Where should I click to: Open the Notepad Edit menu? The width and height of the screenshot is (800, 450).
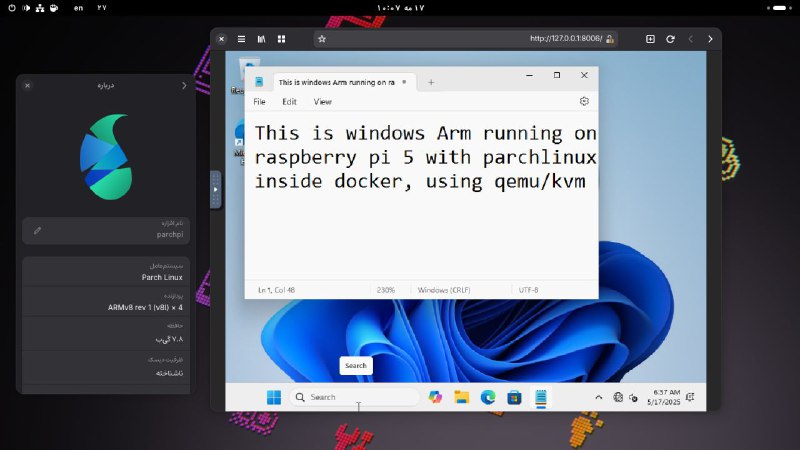[x=289, y=102]
